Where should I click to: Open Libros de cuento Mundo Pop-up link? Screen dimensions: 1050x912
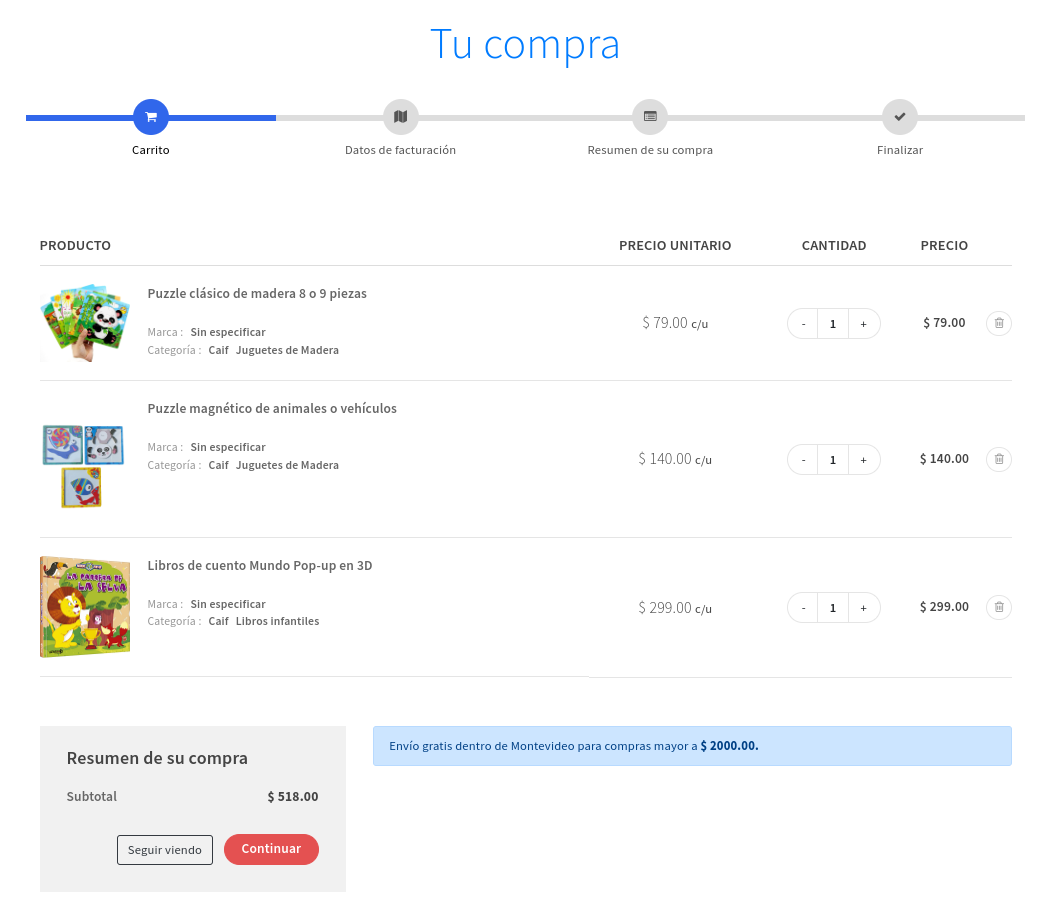click(260, 566)
